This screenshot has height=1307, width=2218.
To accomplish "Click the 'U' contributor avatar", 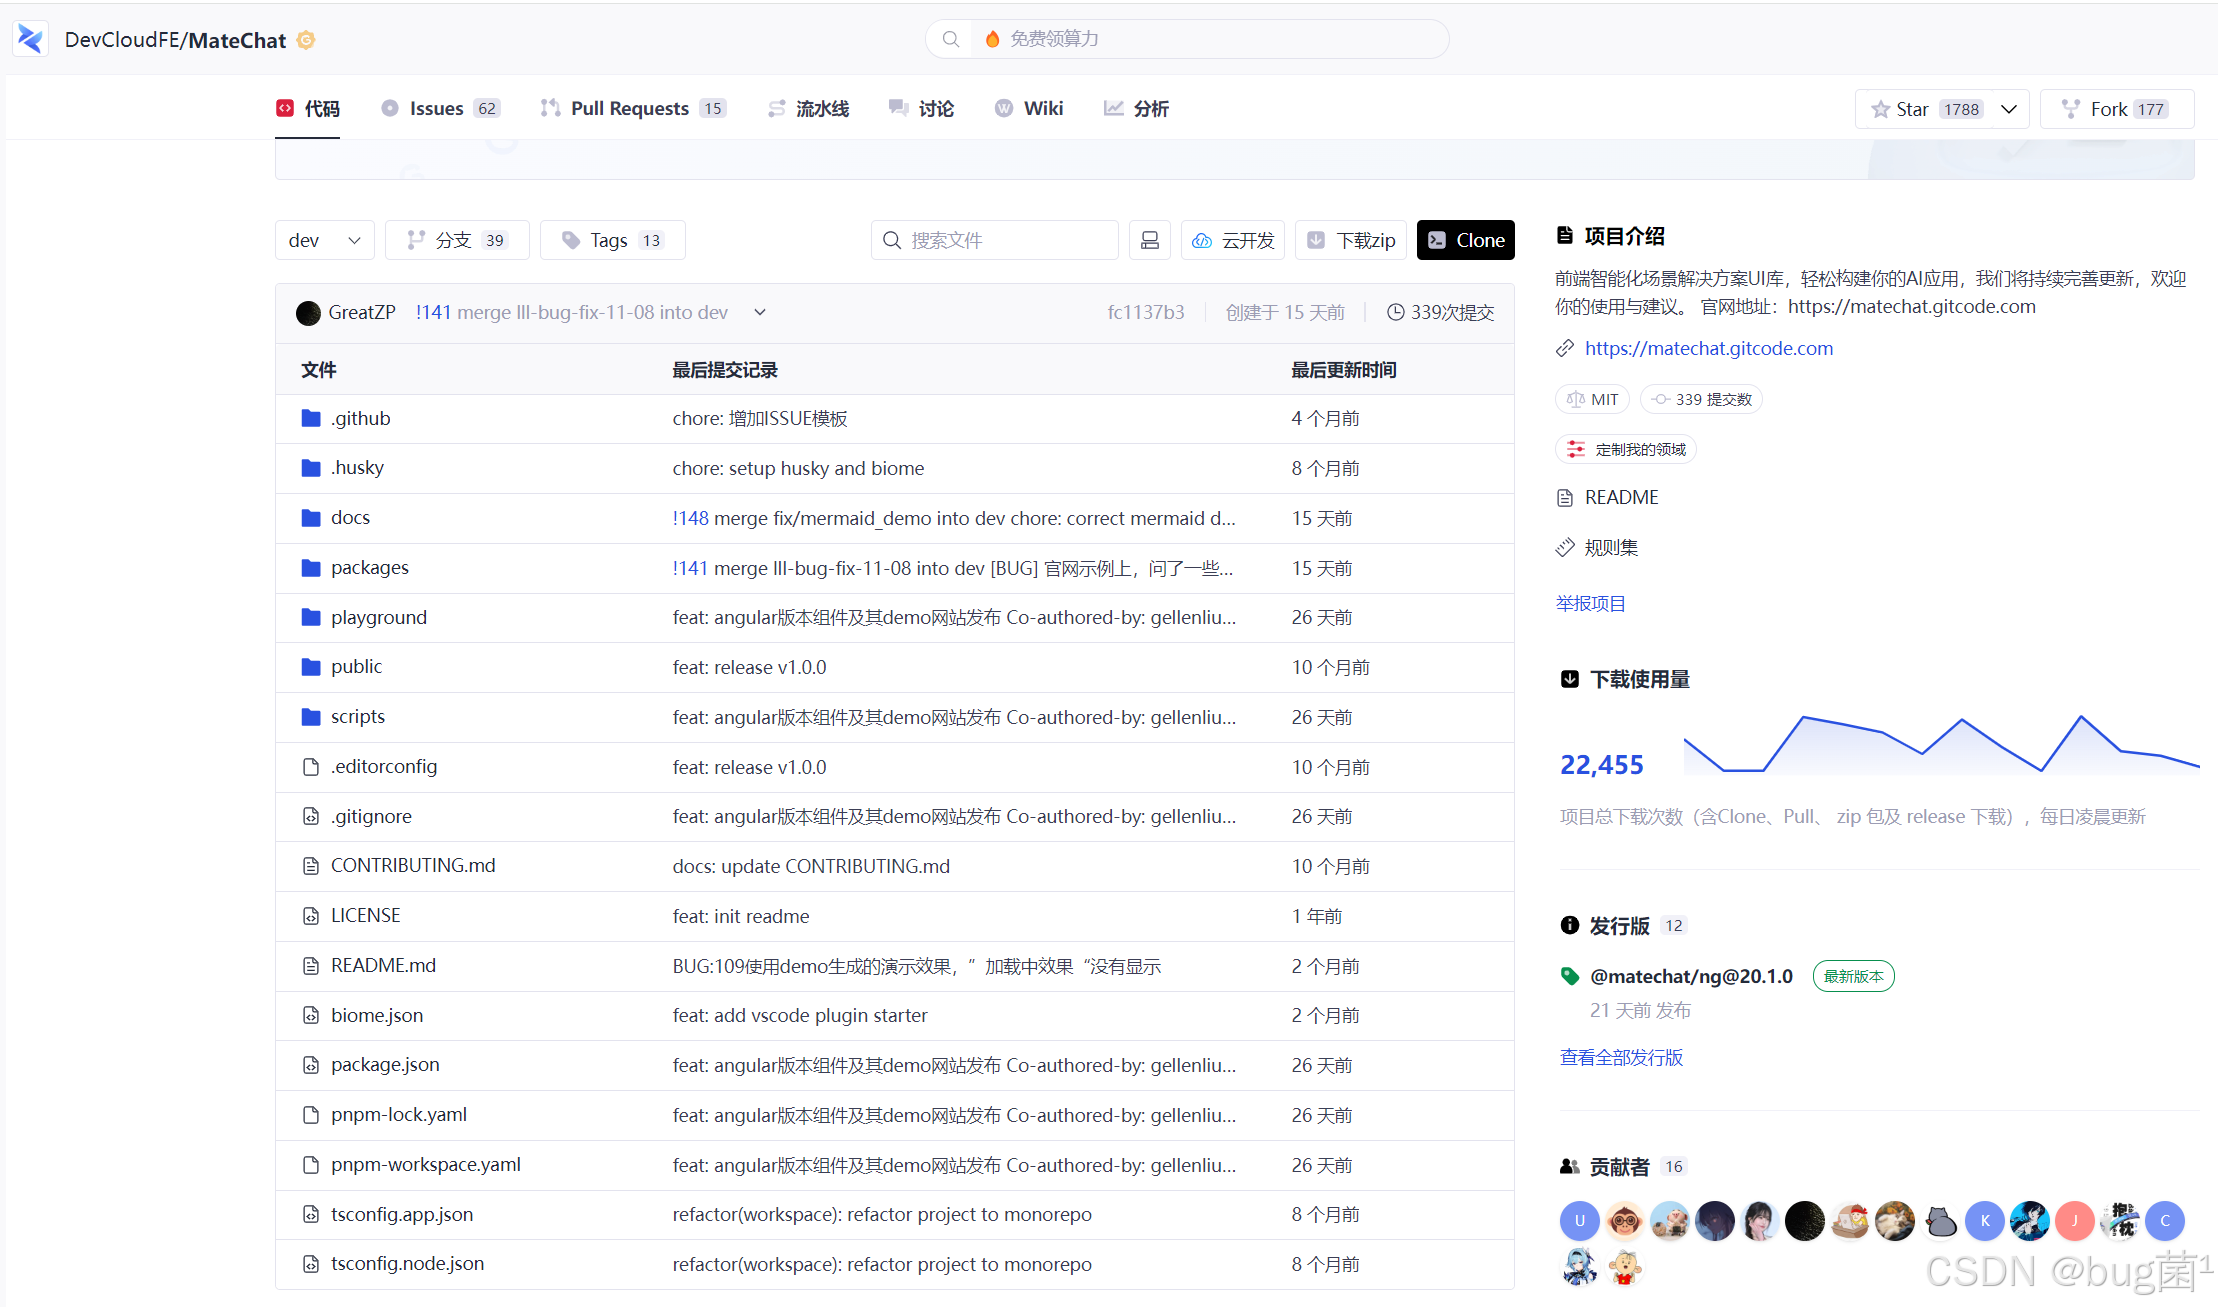I will [1579, 1220].
